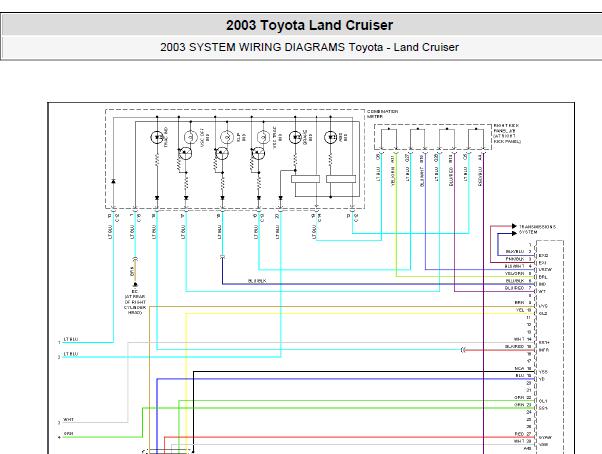The height and width of the screenshot is (454, 602).
Task: Click the '2003 Toyota Land Cruiser' title
Action: click(309, 25)
